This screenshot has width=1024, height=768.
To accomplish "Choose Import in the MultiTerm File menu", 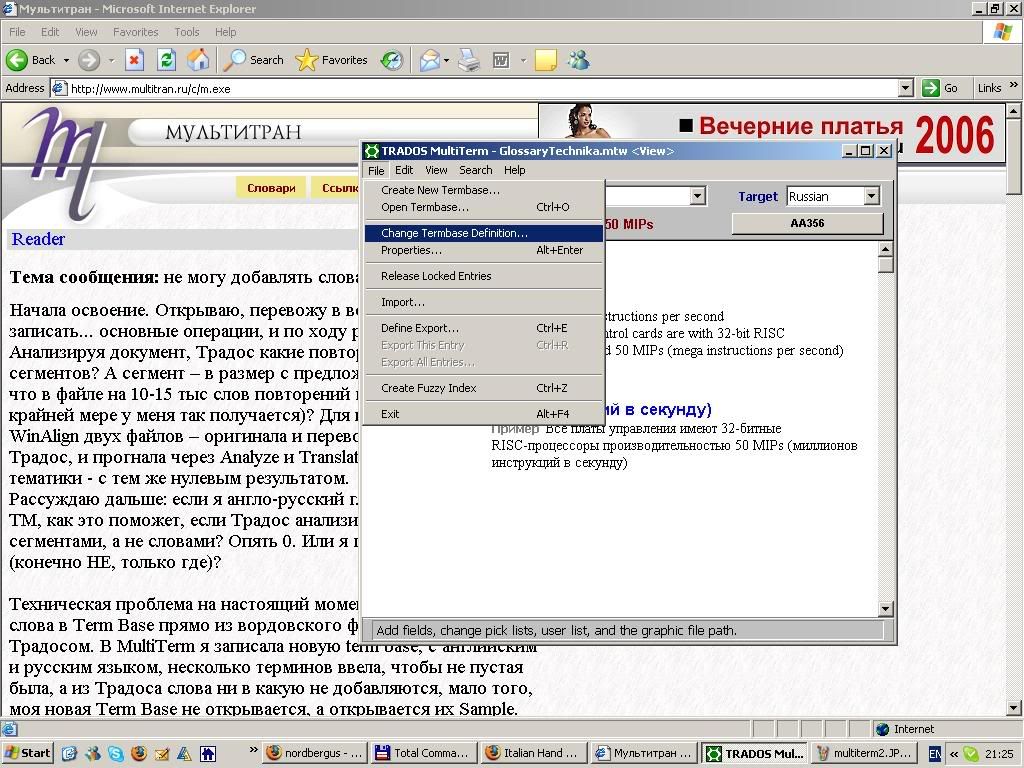I will pyautogui.click(x=483, y=302).
